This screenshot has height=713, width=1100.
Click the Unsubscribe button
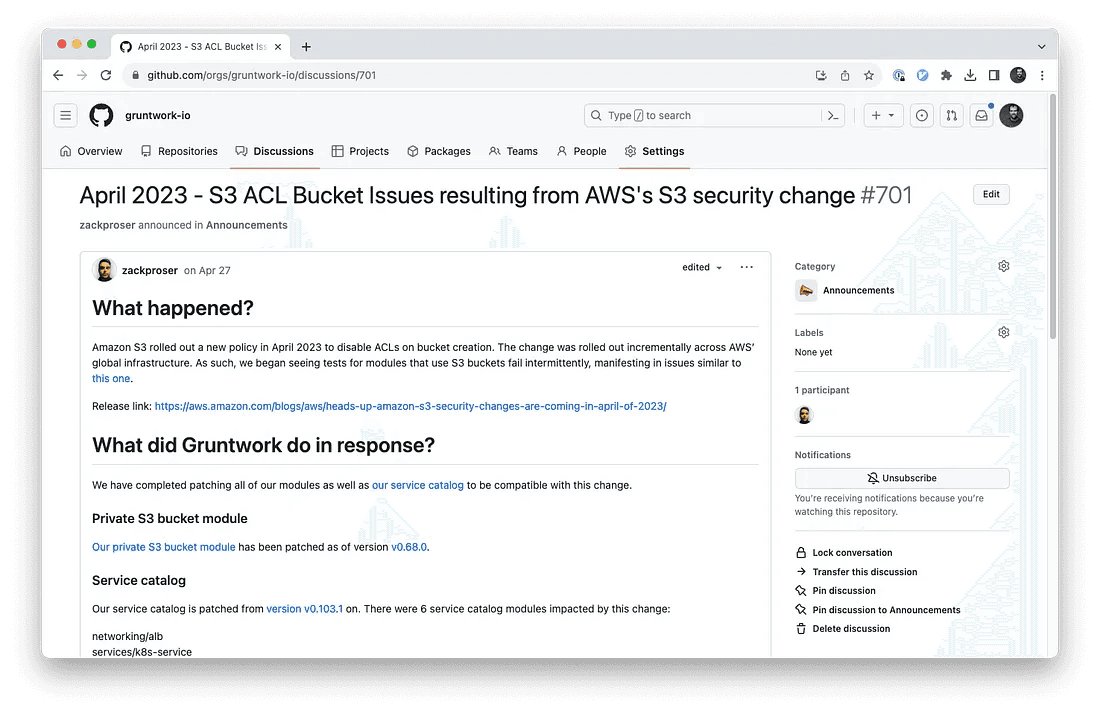pyautogui.click(x=901, y=478)
